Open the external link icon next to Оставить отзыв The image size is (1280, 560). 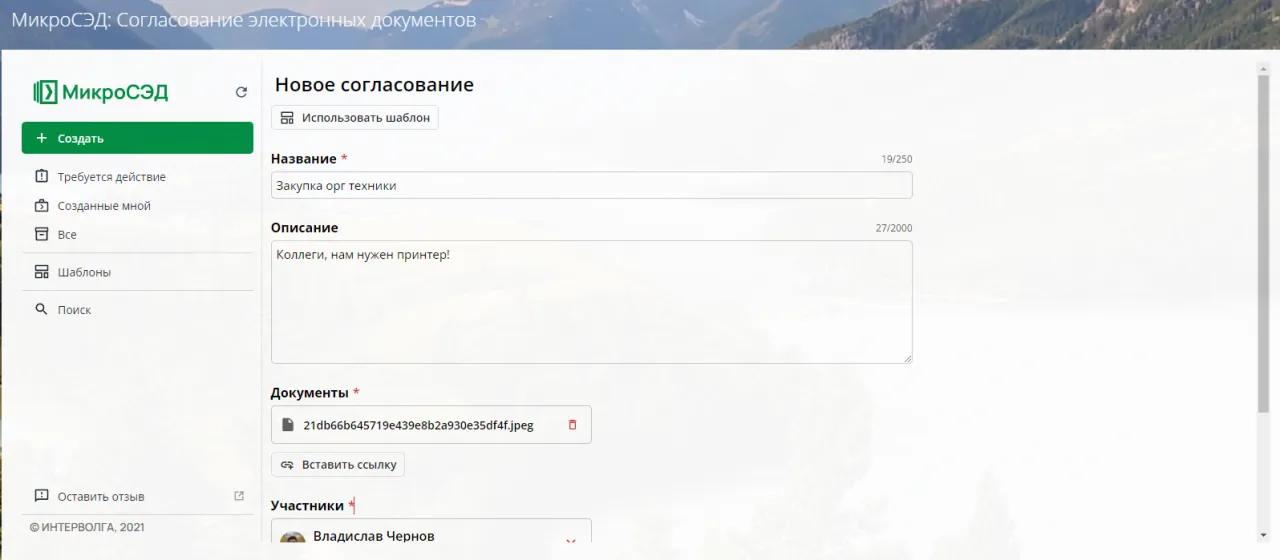[x=239, y=496]
